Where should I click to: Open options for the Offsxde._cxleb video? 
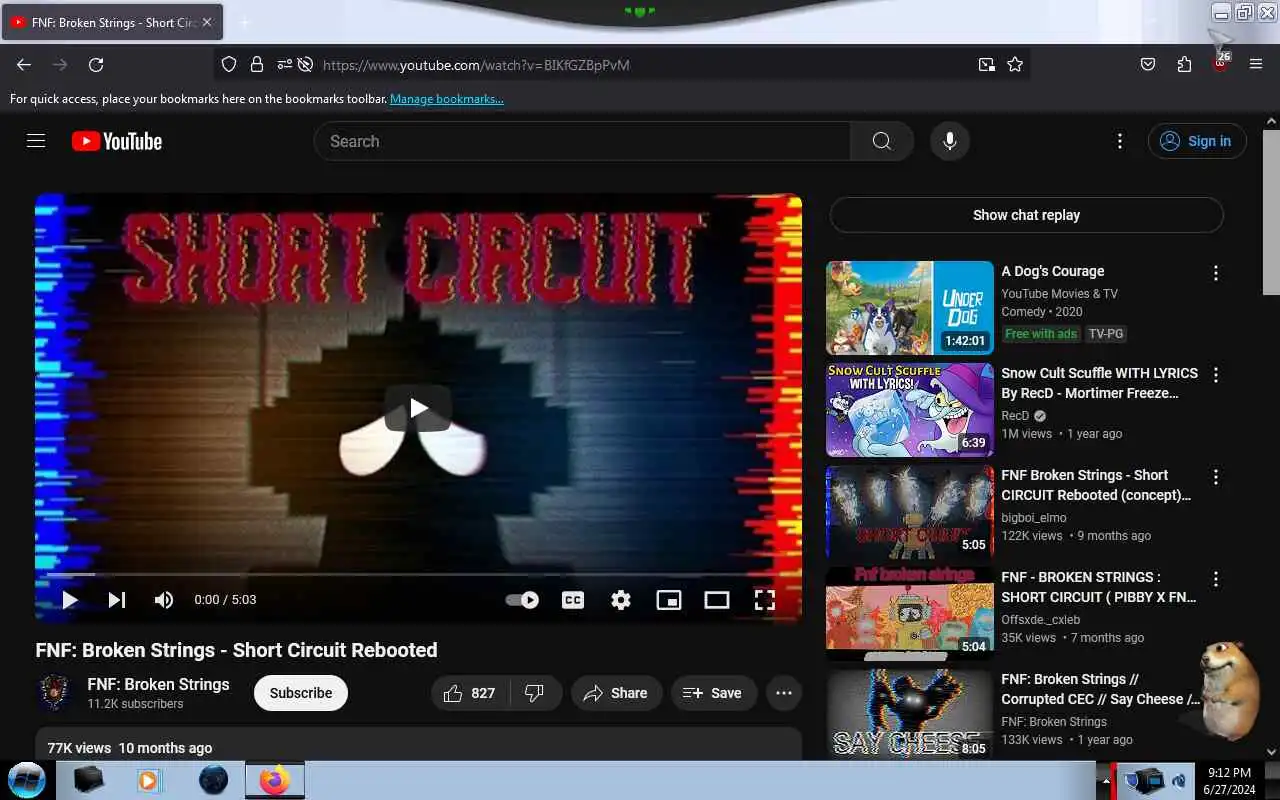1216,579
